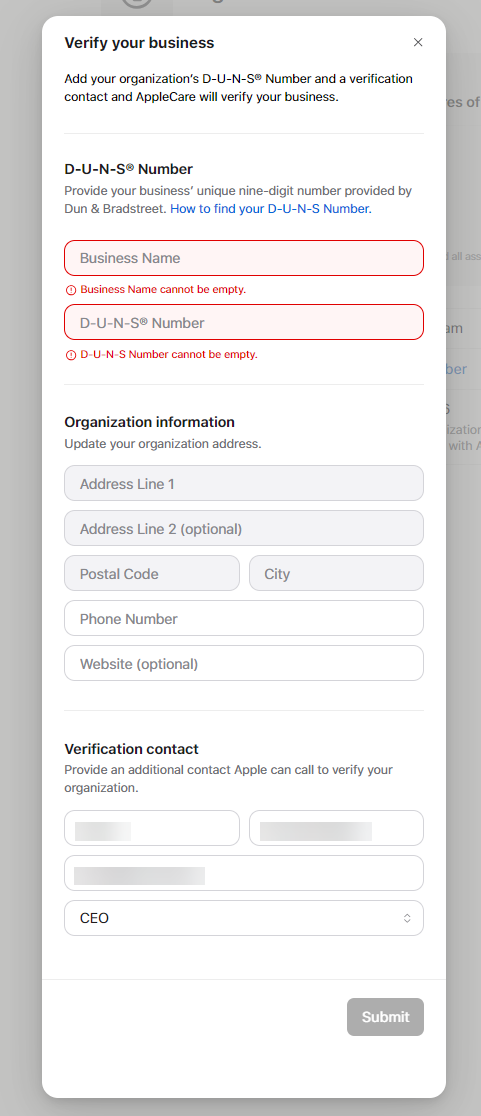The height and width of the screenshot is (1116, 481).
Task: Click the Verify your business heading
Action: [139, 43]
